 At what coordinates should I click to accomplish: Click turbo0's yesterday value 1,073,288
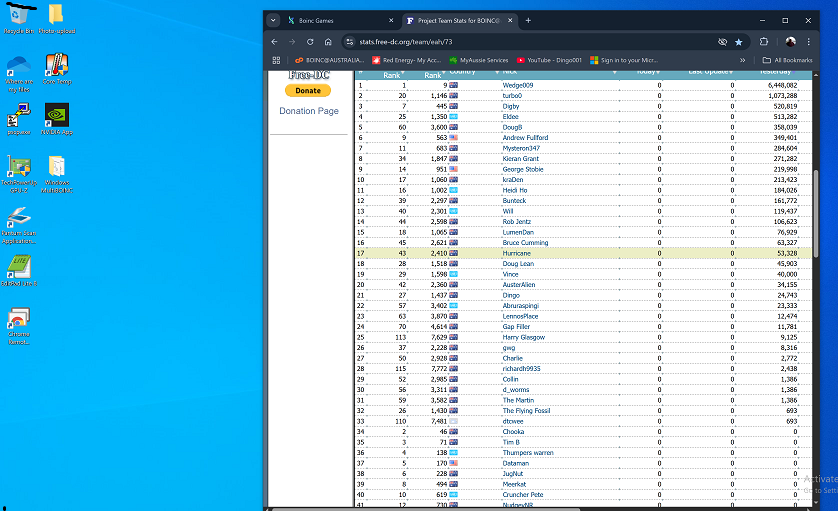click(x=782, y=96)
